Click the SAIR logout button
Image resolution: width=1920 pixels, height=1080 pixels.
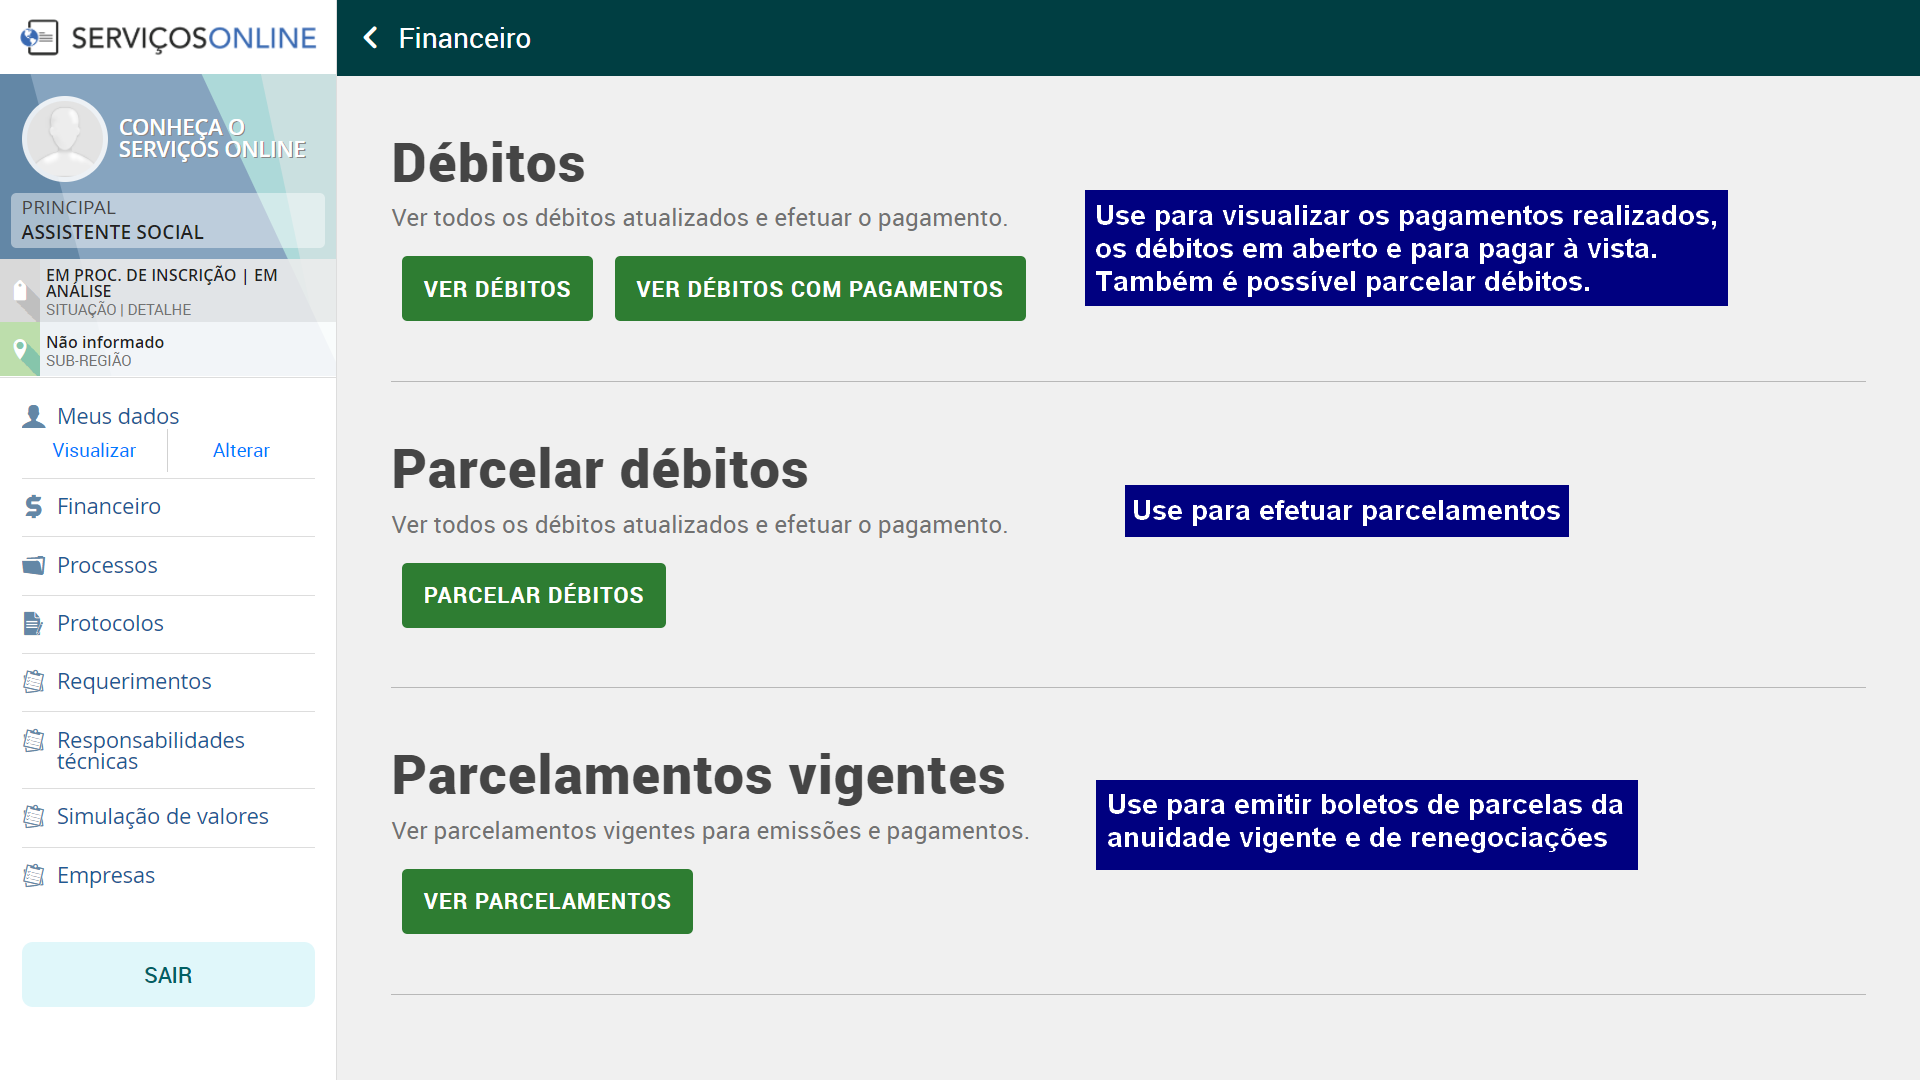[x=168, y=975]
